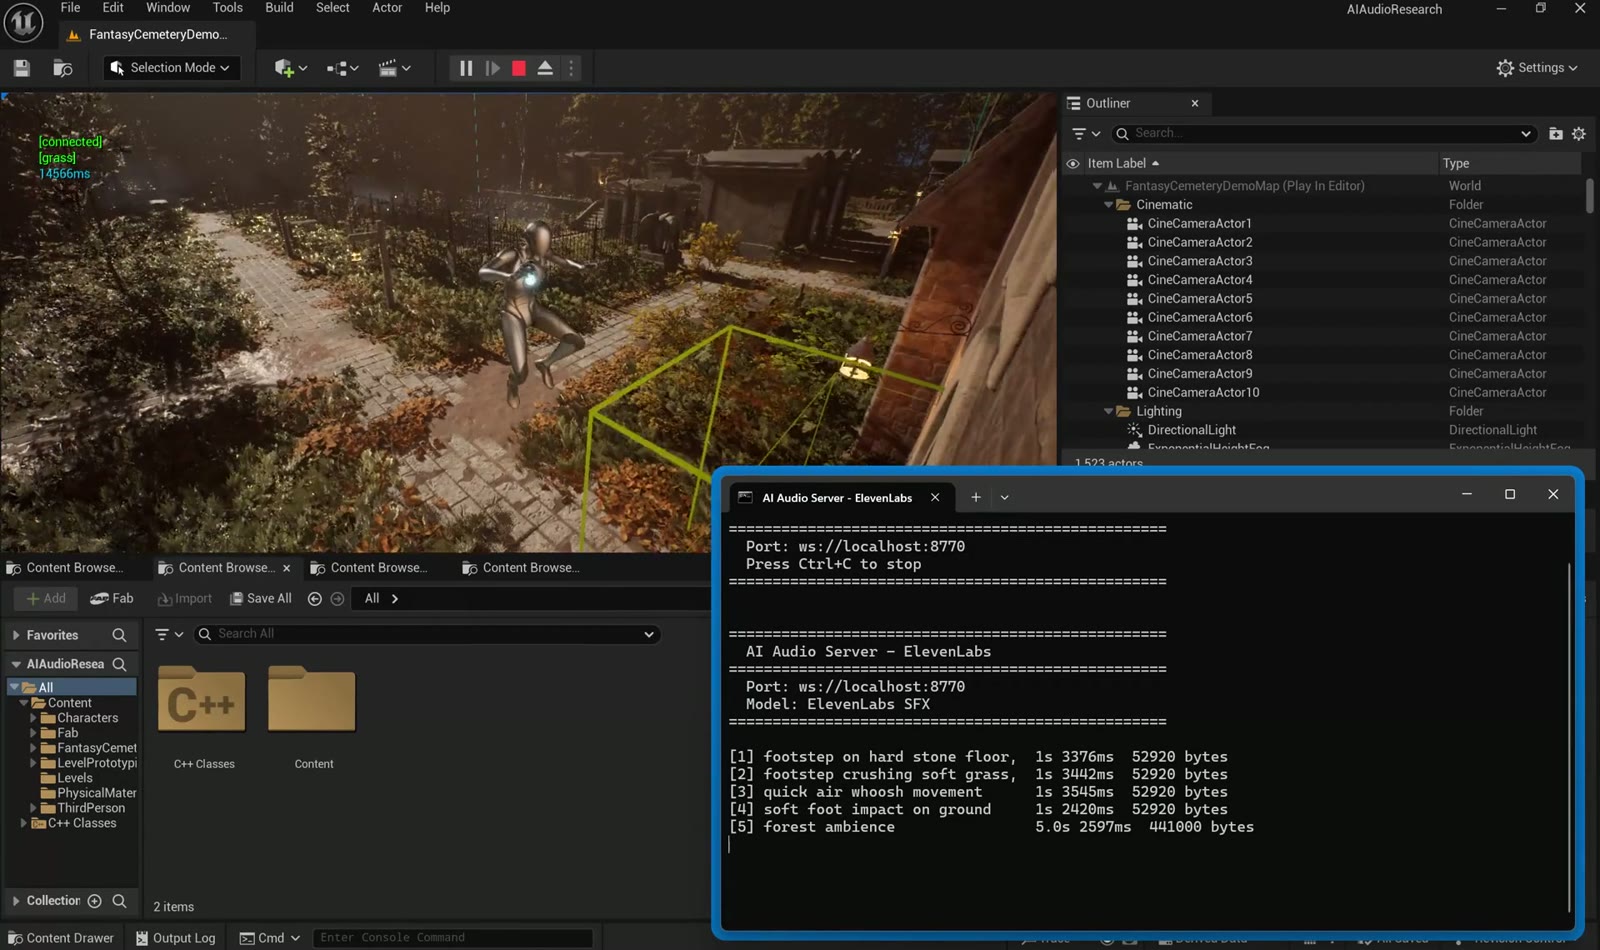
Task: Add a new collection with the plus icon
Action: 95,901
